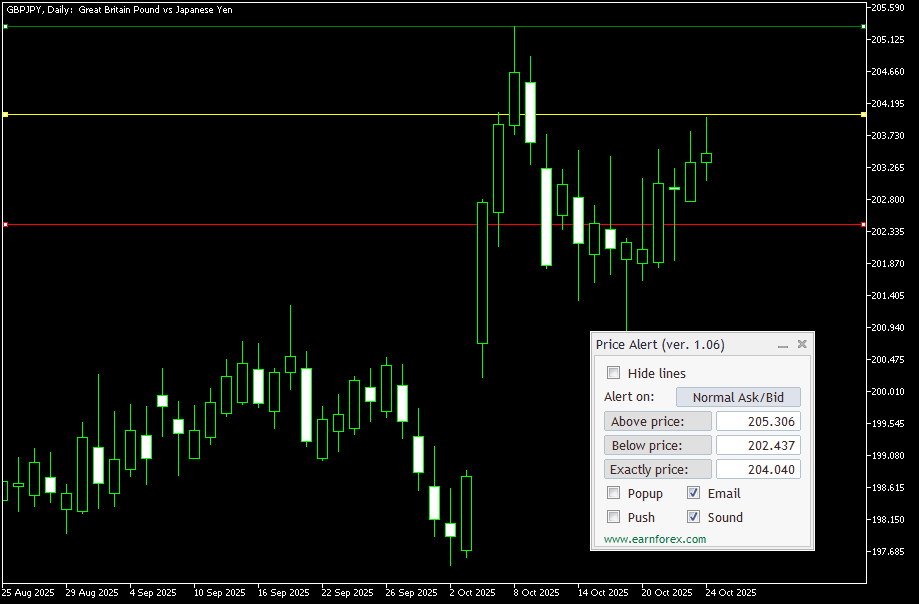919x604 pixels.
Task: Click the 204.040 exactly-price value
Action: 758,469
